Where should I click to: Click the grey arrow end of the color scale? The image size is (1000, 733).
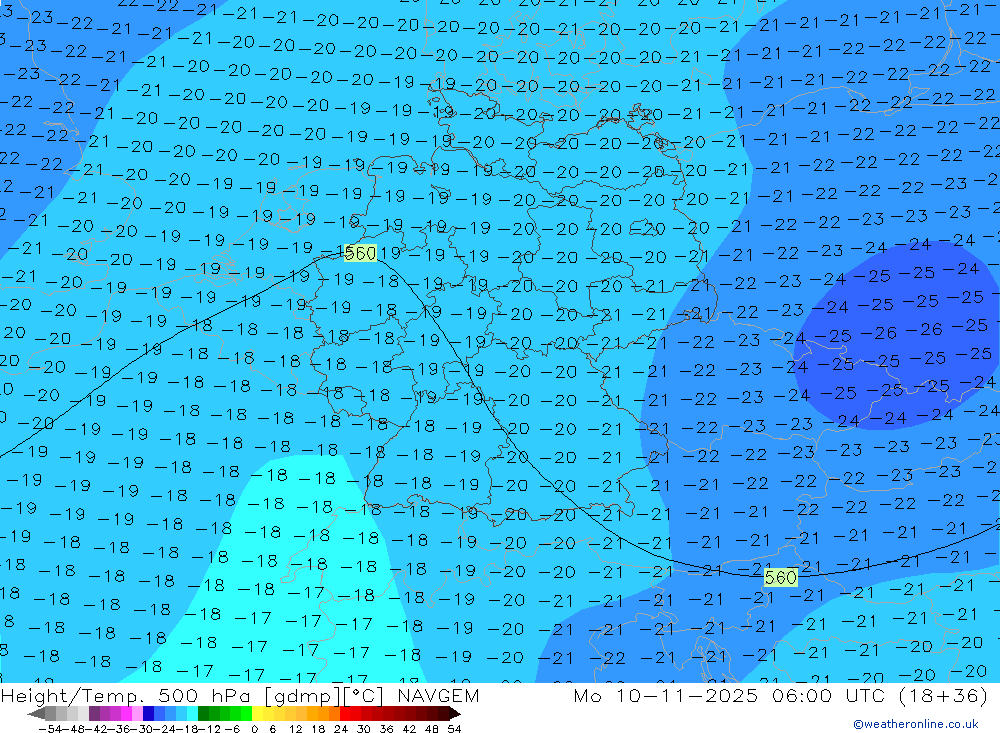coord(36,713)
